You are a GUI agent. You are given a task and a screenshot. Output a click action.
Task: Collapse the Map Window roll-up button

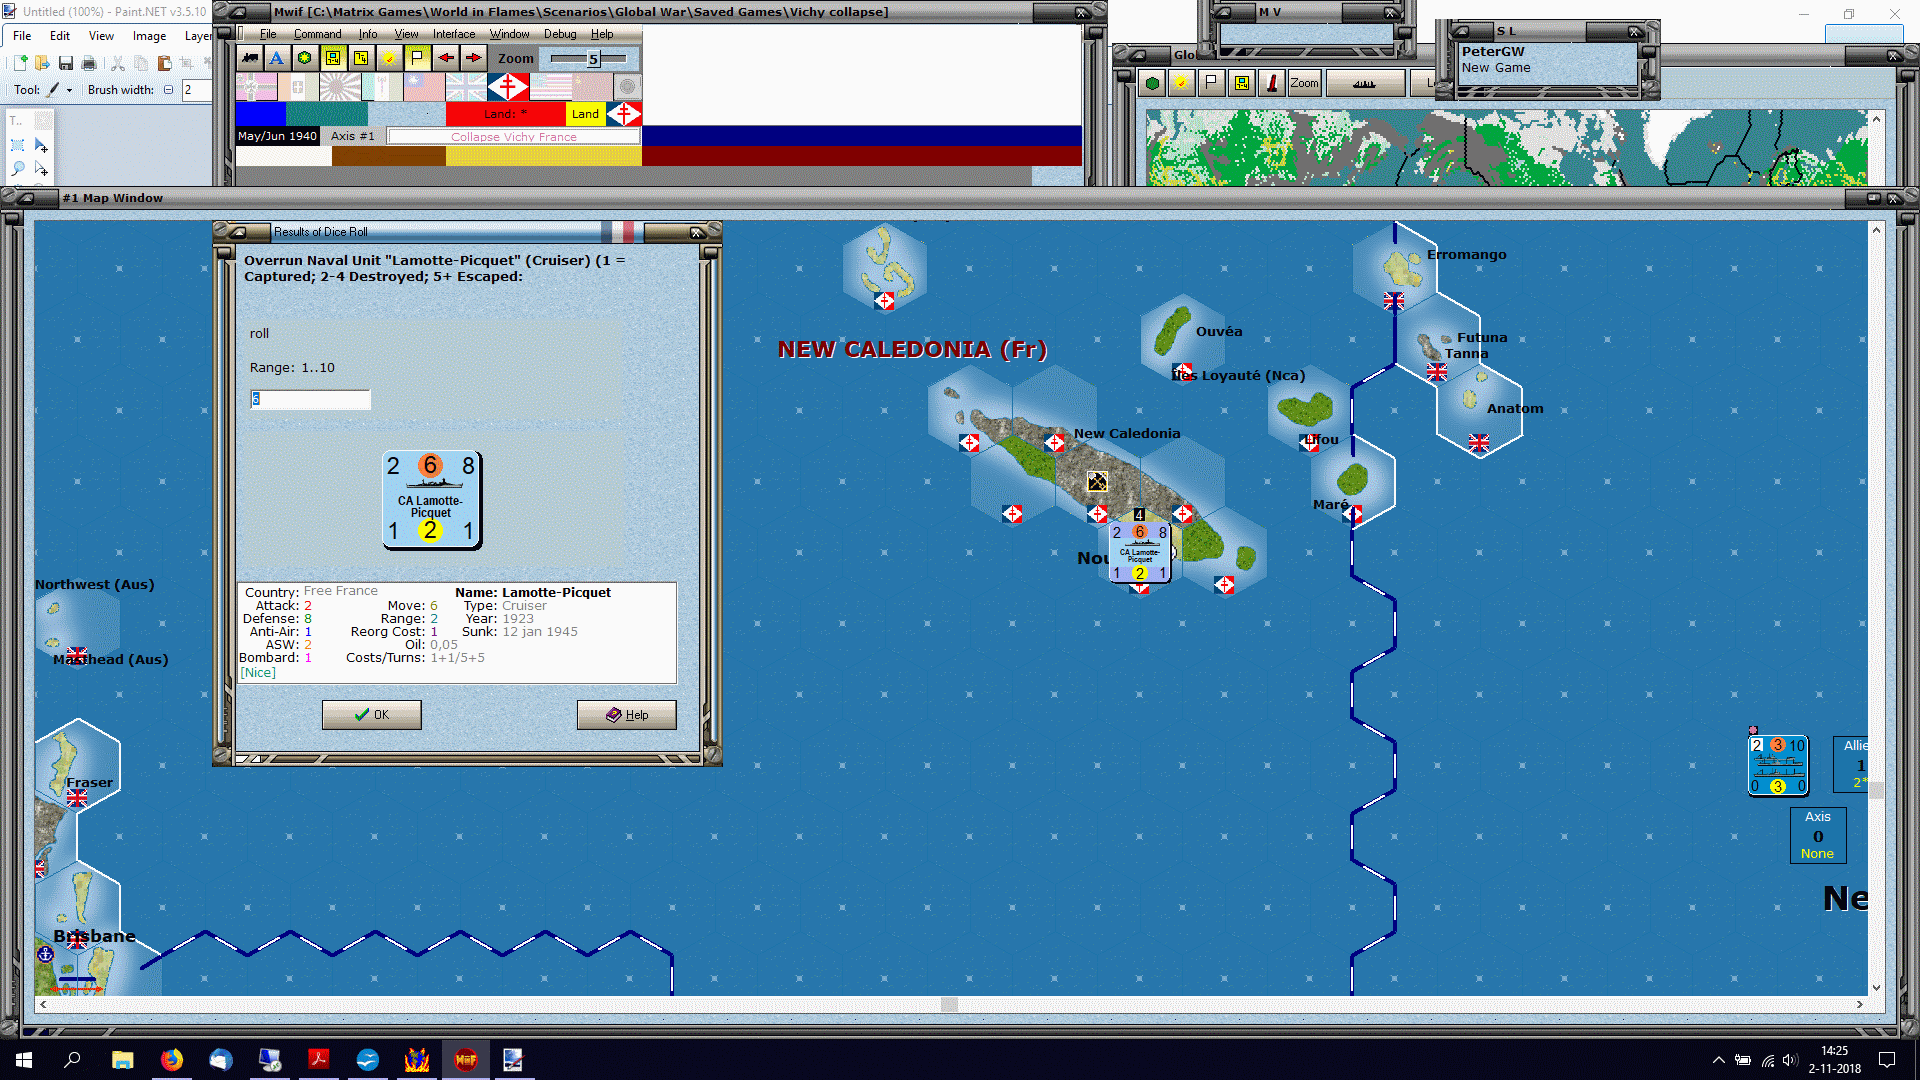tap(26, 198)
